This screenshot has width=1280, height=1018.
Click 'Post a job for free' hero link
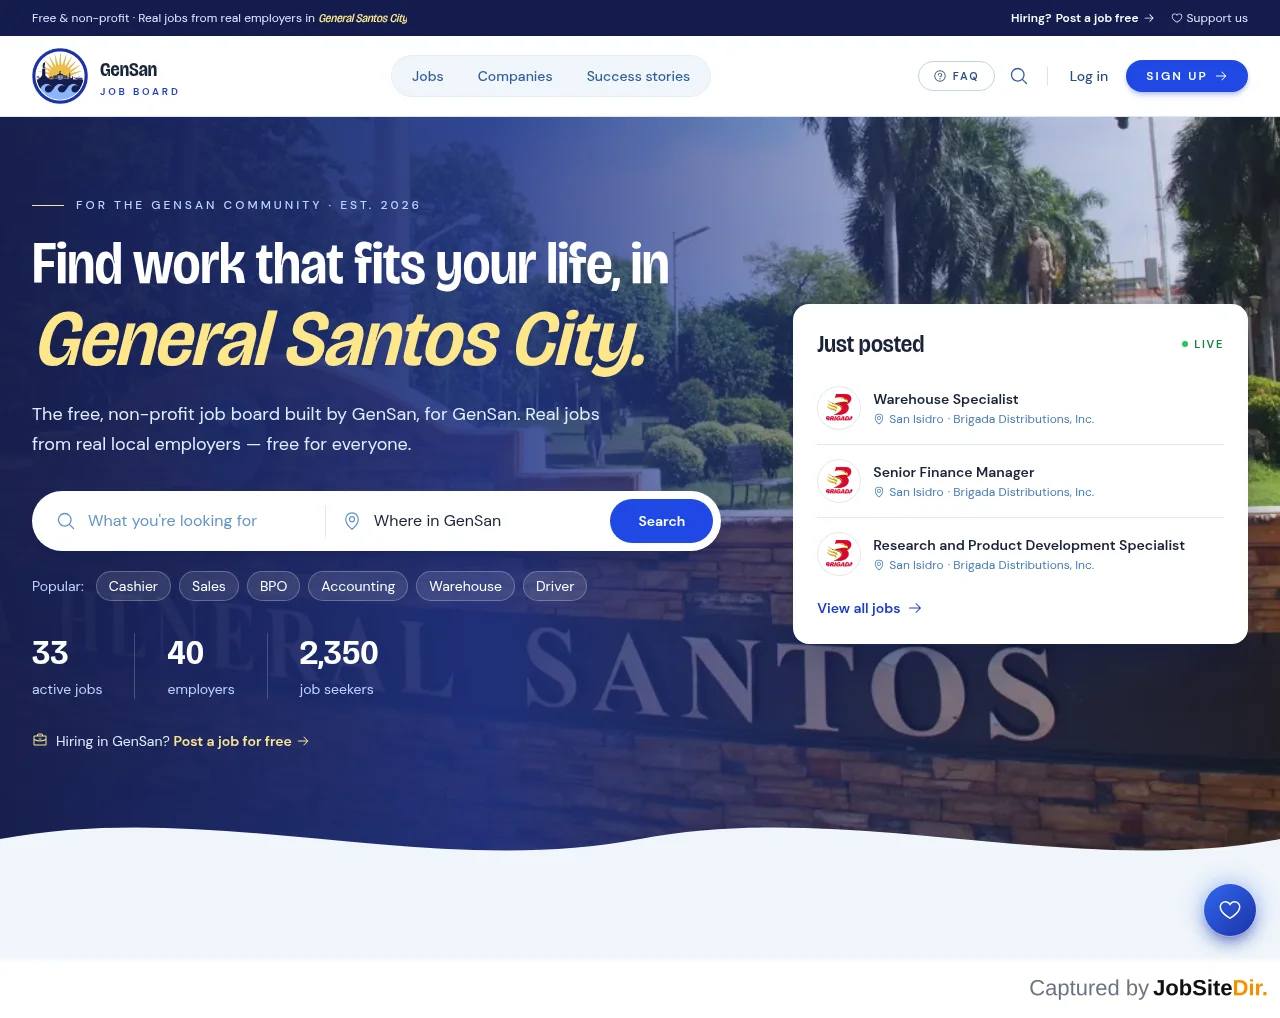[x=241, y=741]
